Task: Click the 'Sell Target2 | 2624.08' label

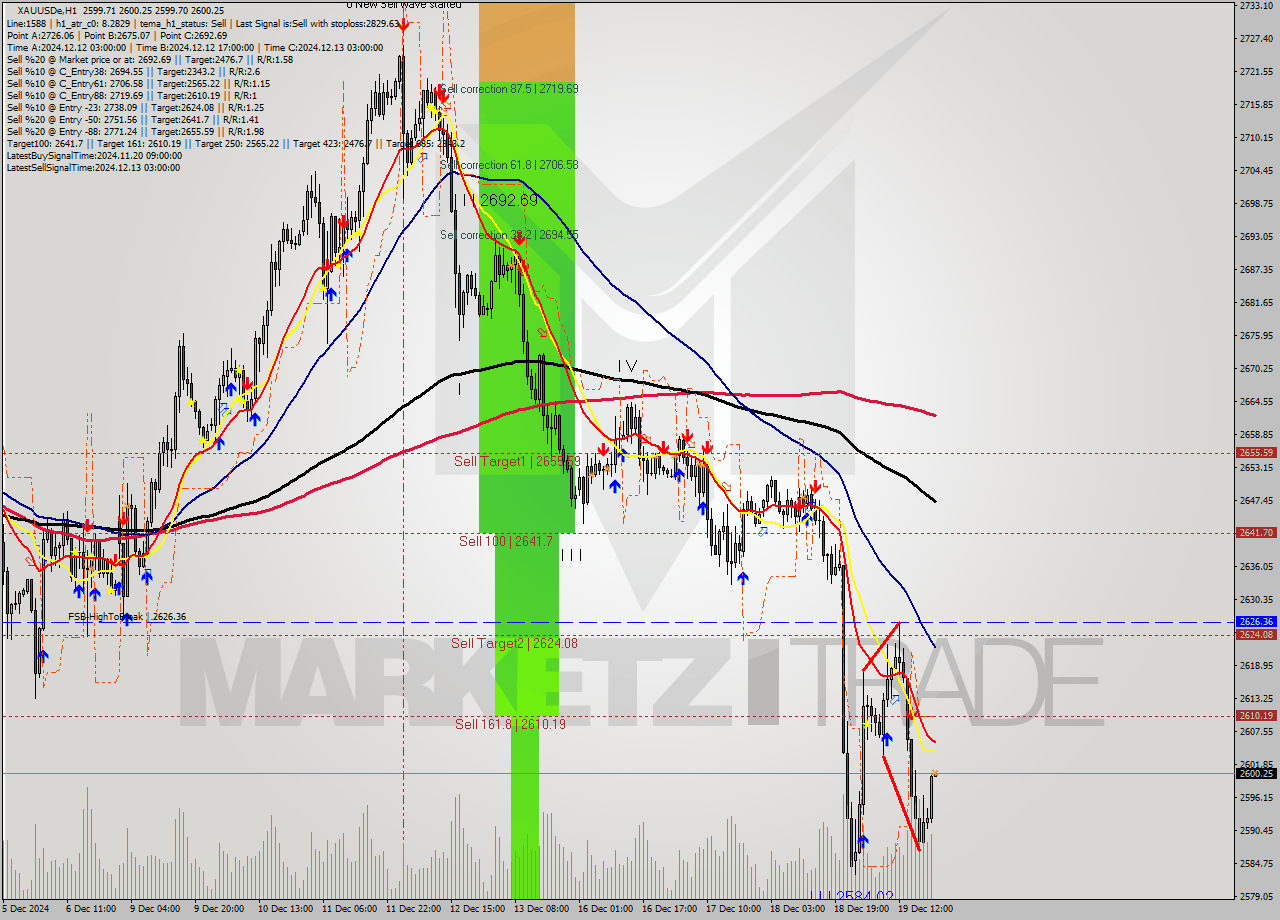Action: [x=514, y=643]
